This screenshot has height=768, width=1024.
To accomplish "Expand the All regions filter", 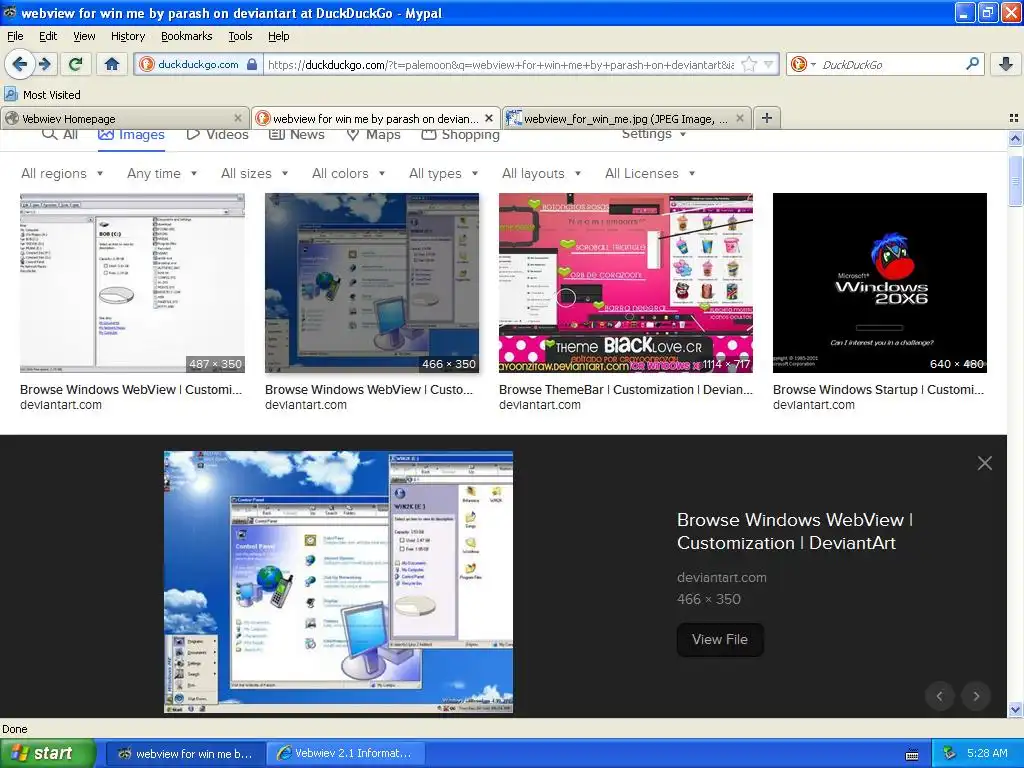I will pos(62,174).
